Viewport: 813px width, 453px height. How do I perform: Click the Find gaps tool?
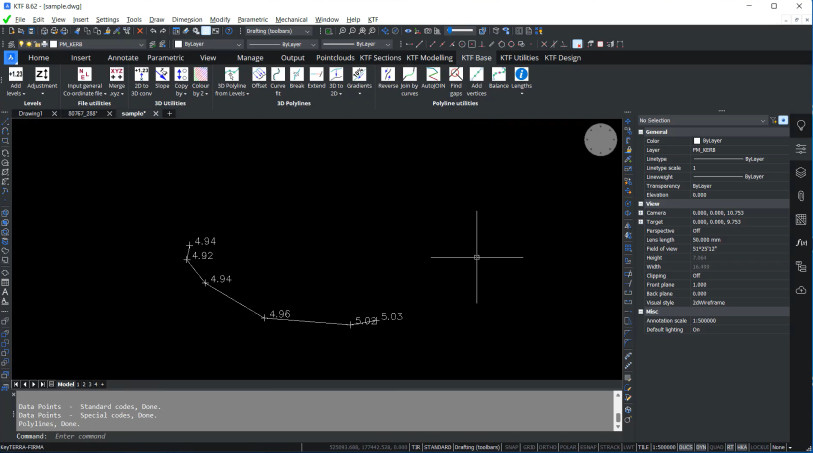pyautogui.click(x=456, y=81)
